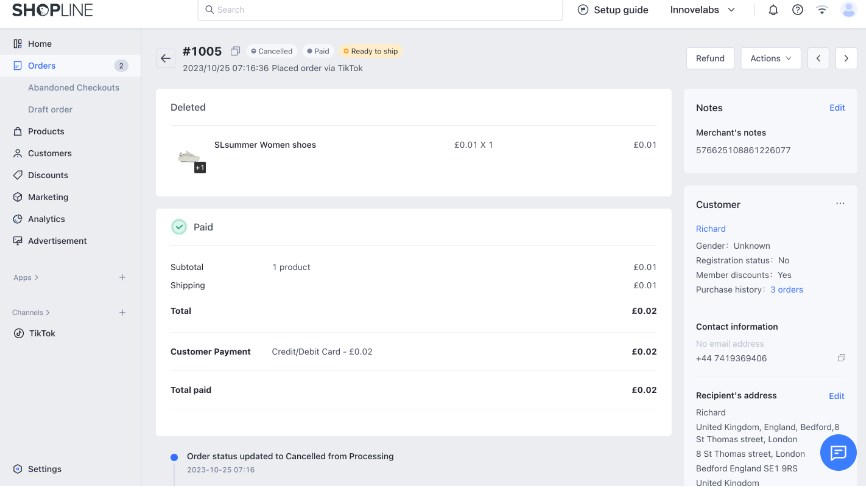This screenshot has height=488, width=866.
Task: Click the back arrow beside order #1005
Action: [166, 58]
